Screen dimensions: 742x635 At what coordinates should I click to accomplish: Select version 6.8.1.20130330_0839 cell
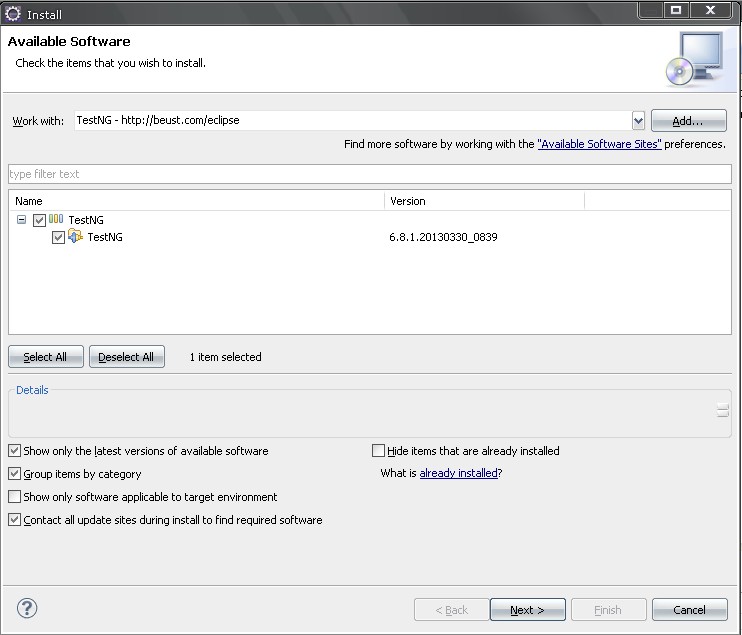tap(443, 237)
